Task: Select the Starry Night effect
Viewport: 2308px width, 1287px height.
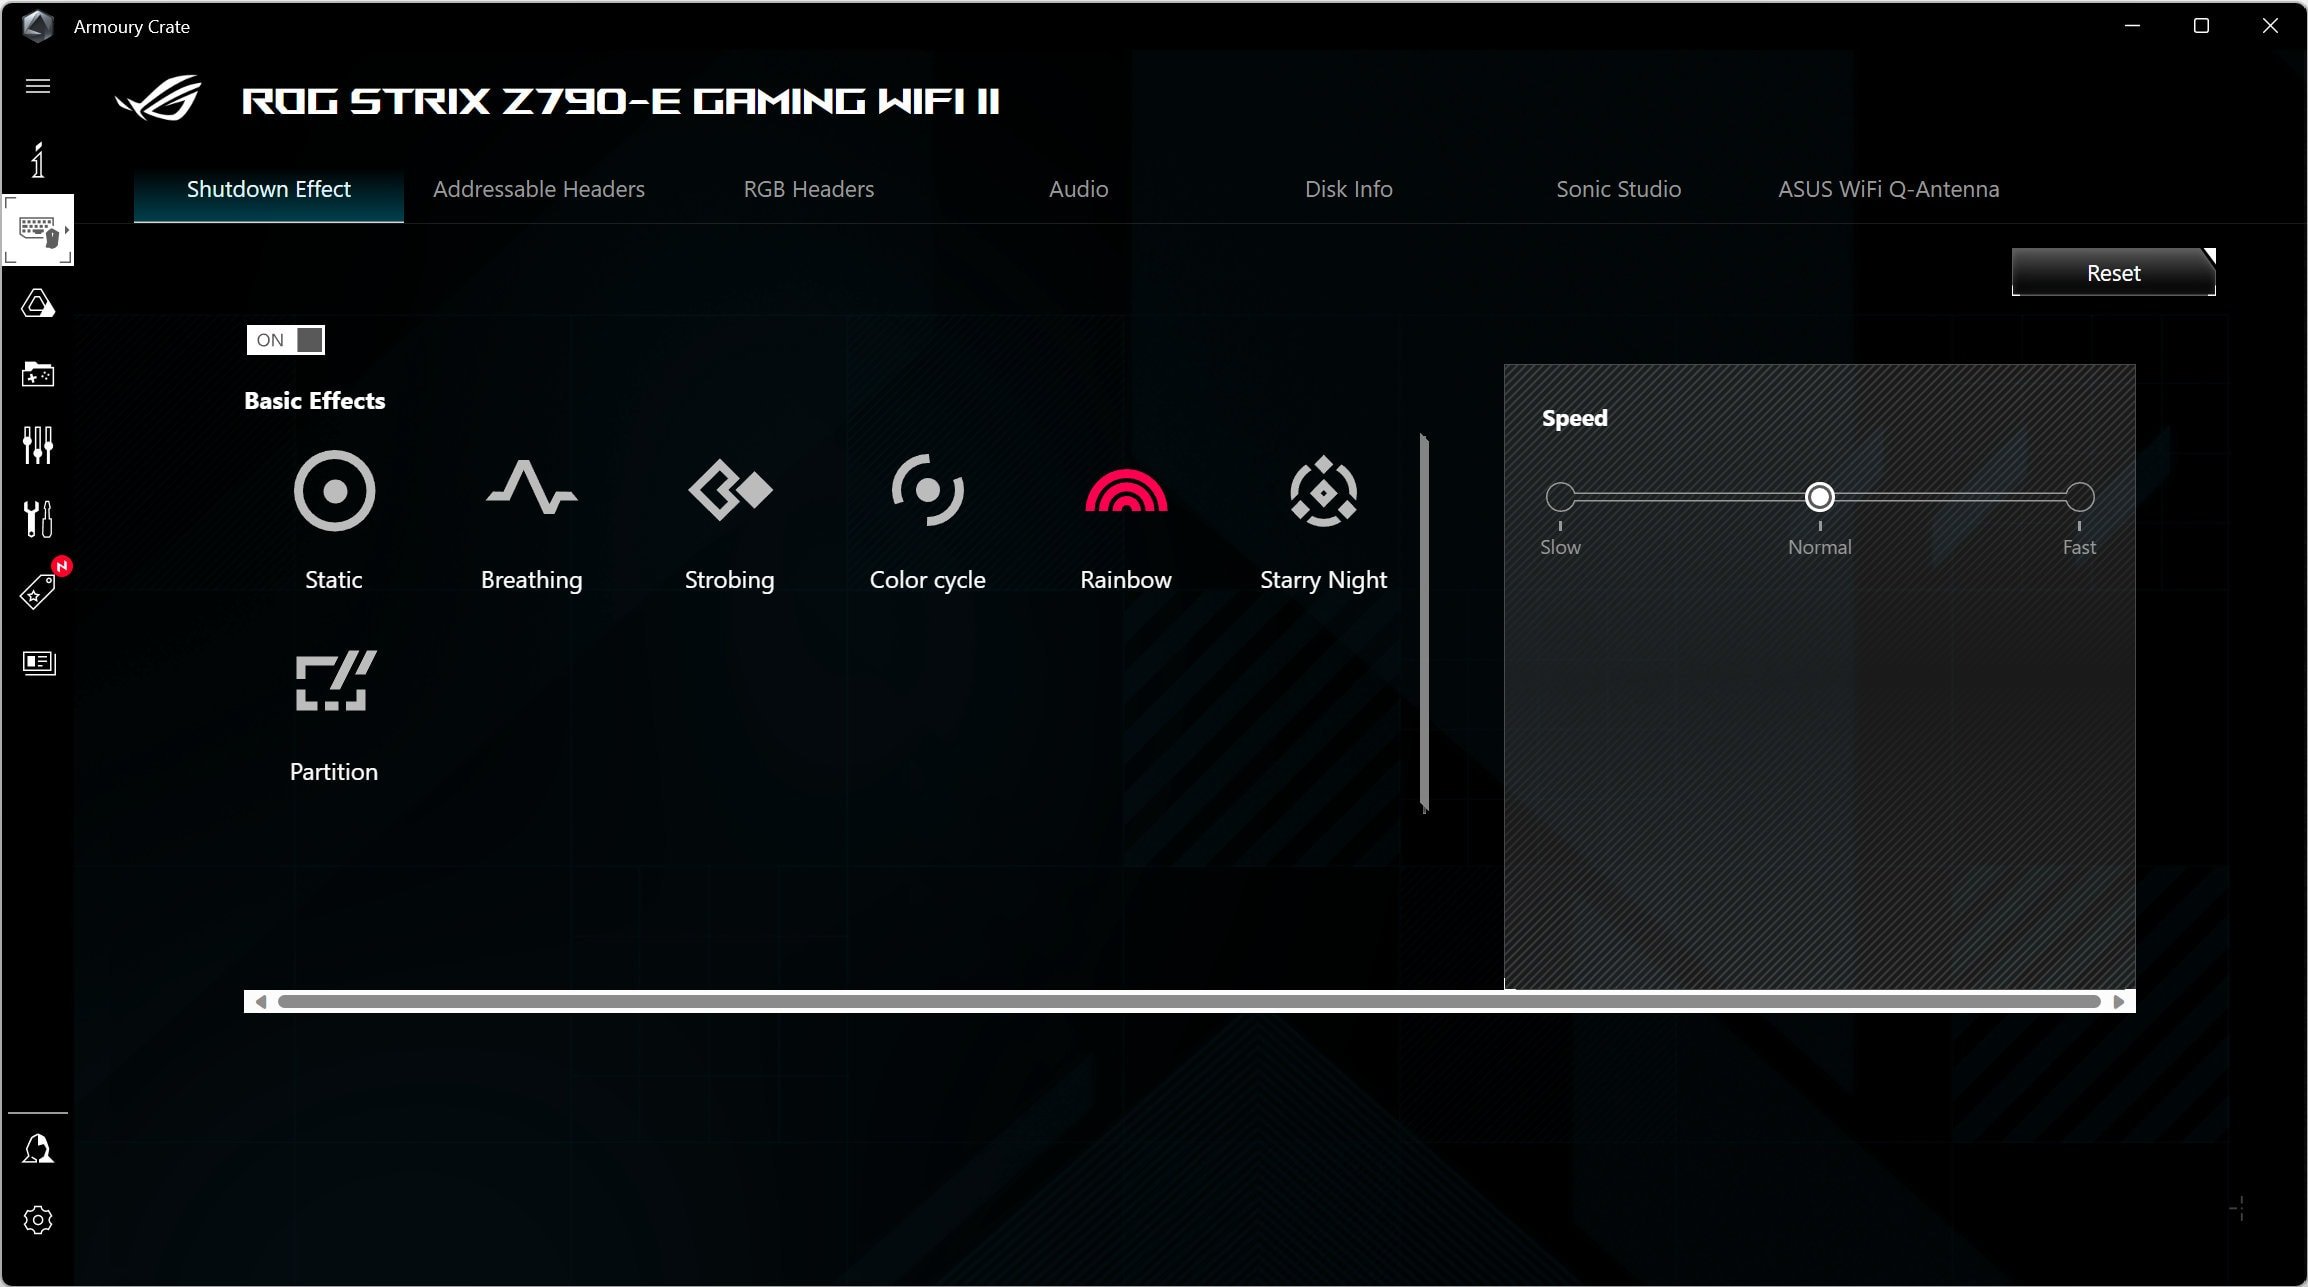Action: click(1323, 517)
